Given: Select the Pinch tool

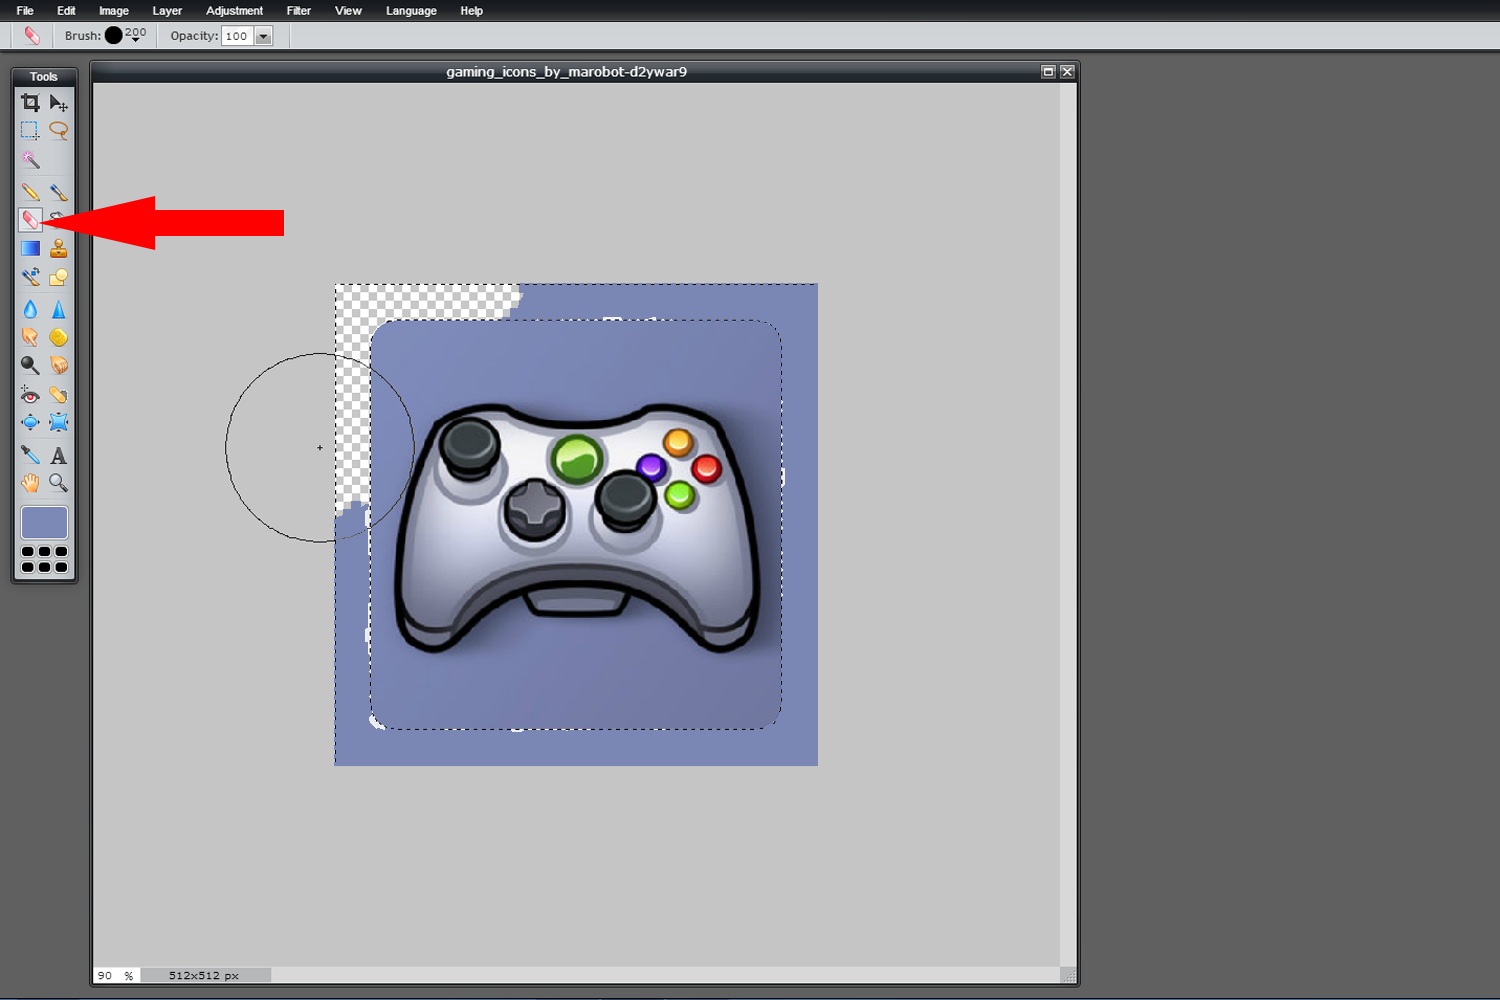Looking at the screenshot, I should 59,422.
